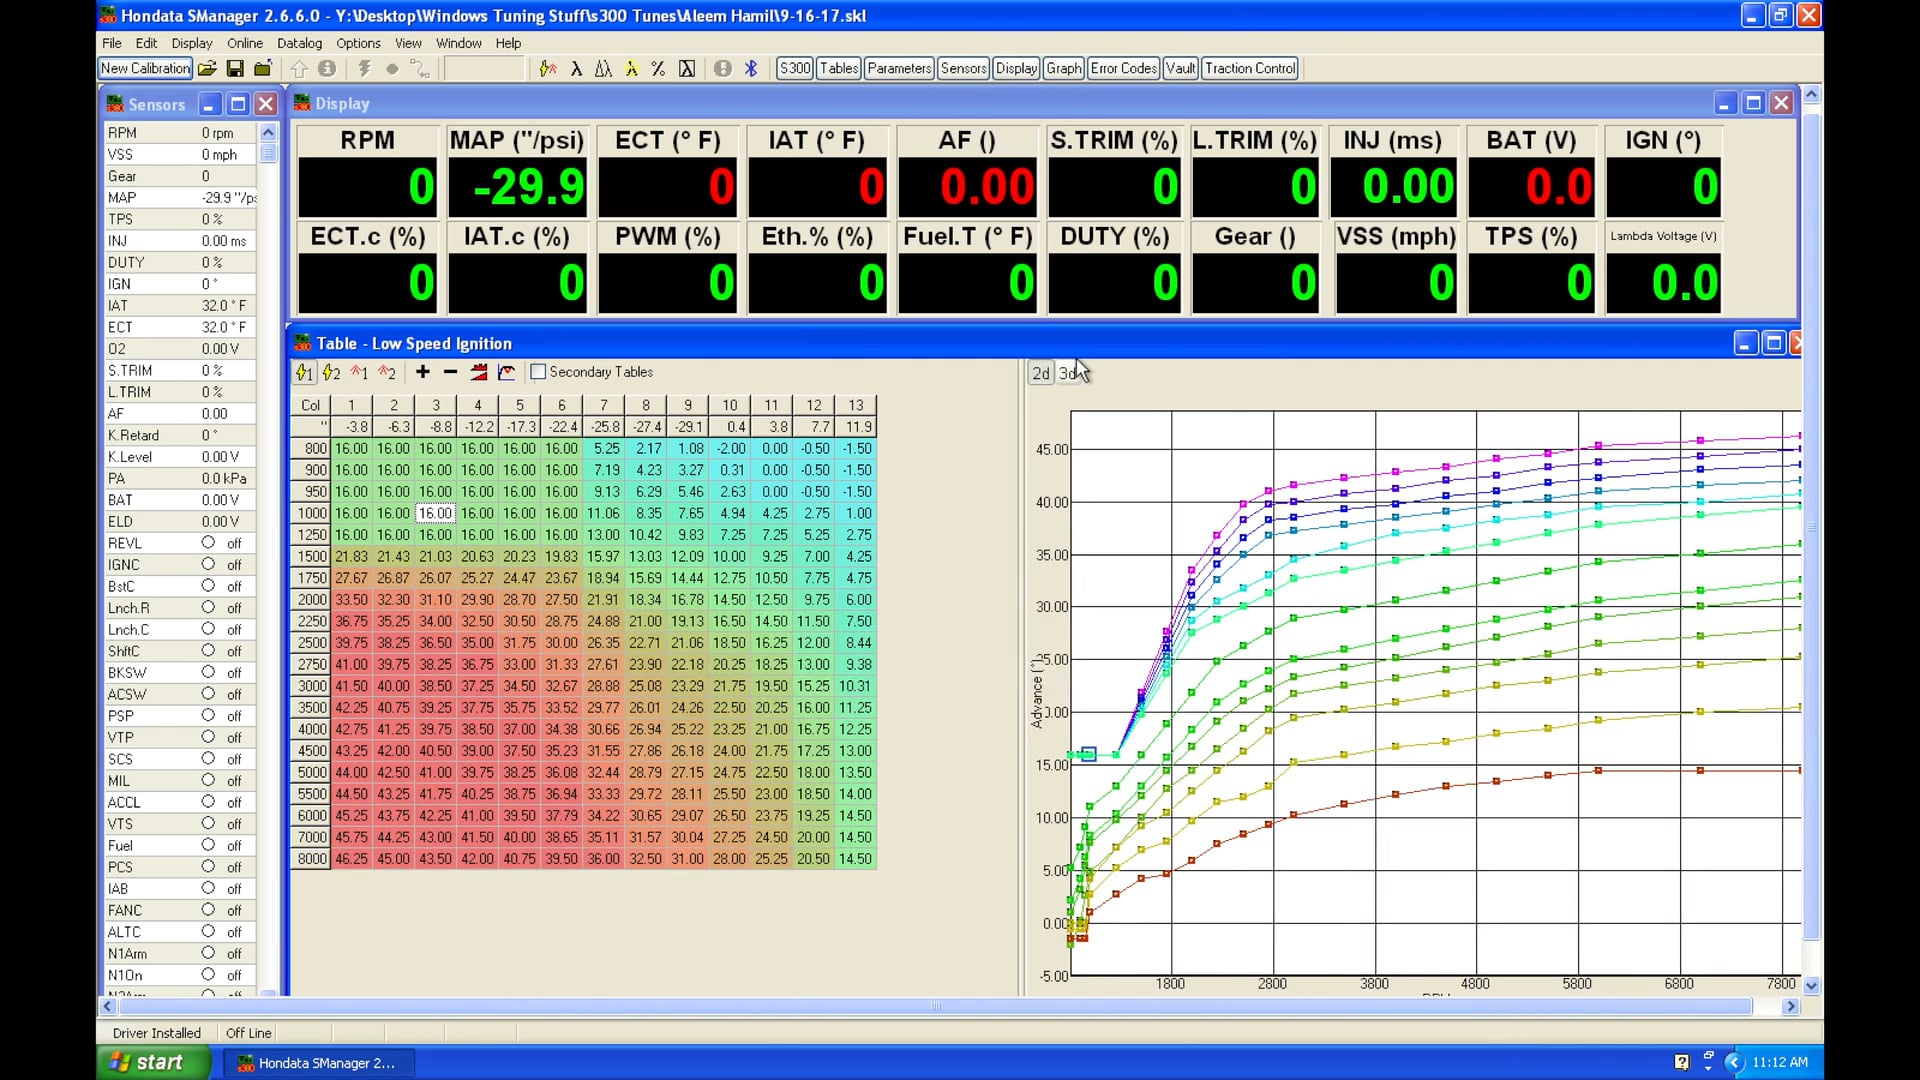Open the Options menu

click(358, 43)
